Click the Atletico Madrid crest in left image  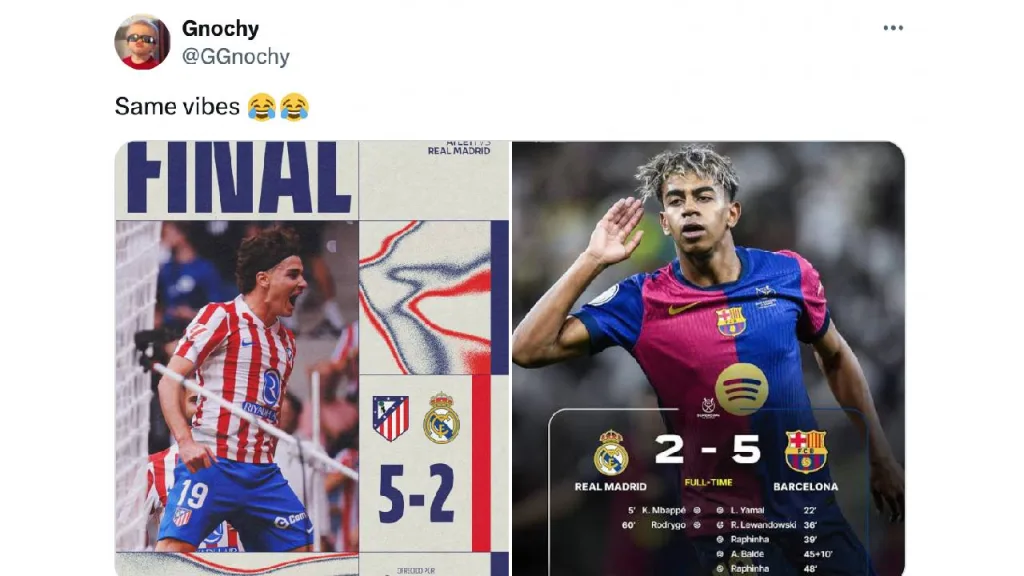point(391,418)
